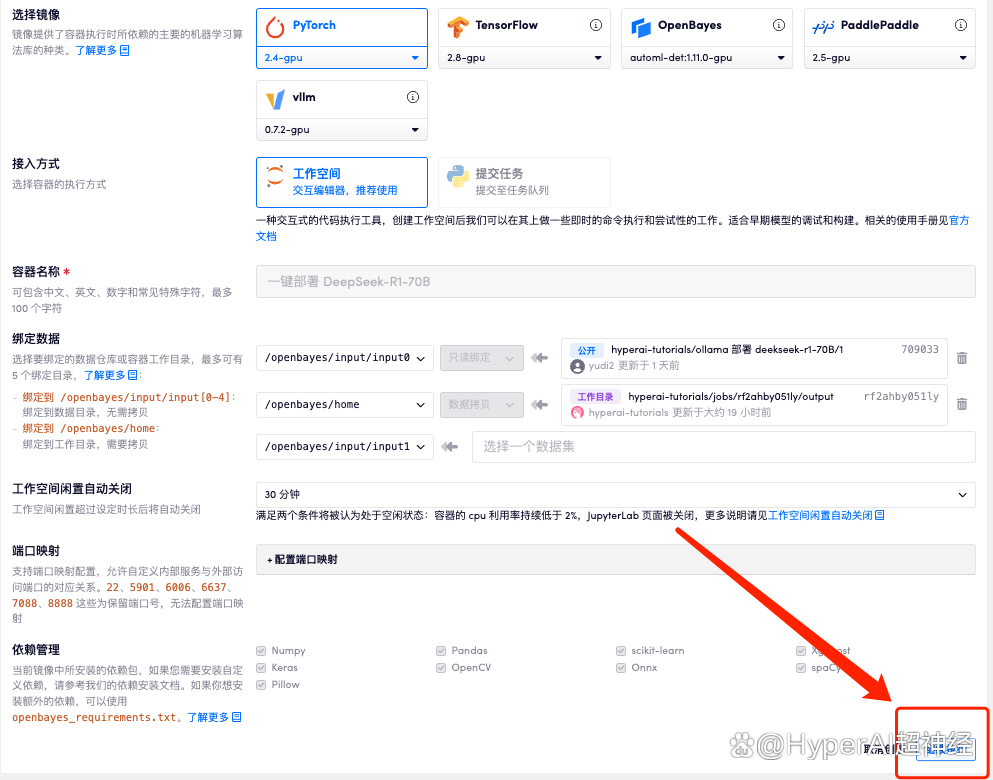This screenshot has height=780, width=993.
Task: Click the 容器名称 name input field
Action: 616,282
